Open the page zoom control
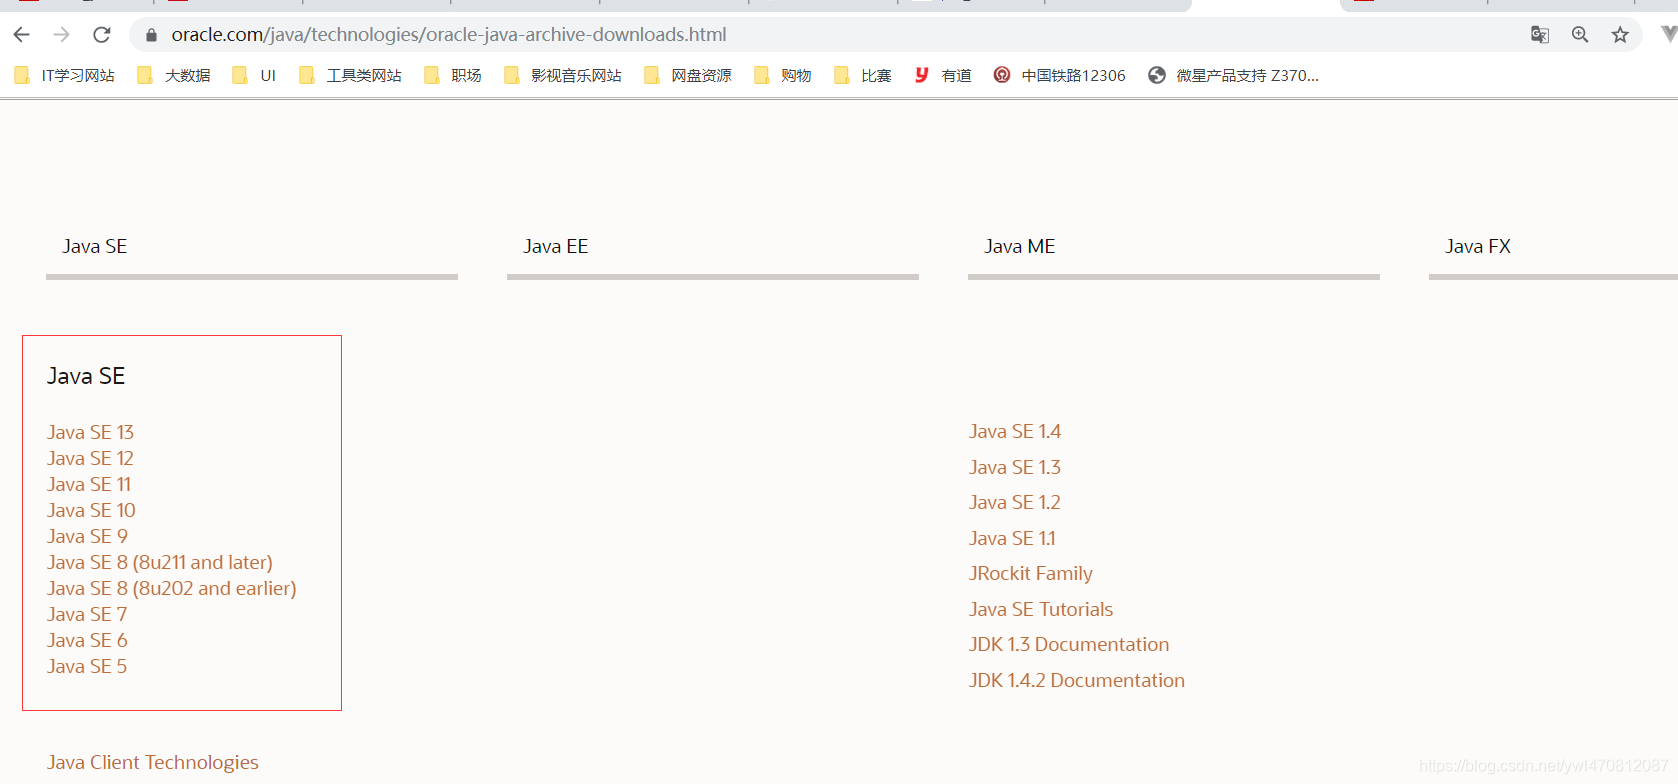The width and height of the screenshot is (1678, 784). [1580, 35]
